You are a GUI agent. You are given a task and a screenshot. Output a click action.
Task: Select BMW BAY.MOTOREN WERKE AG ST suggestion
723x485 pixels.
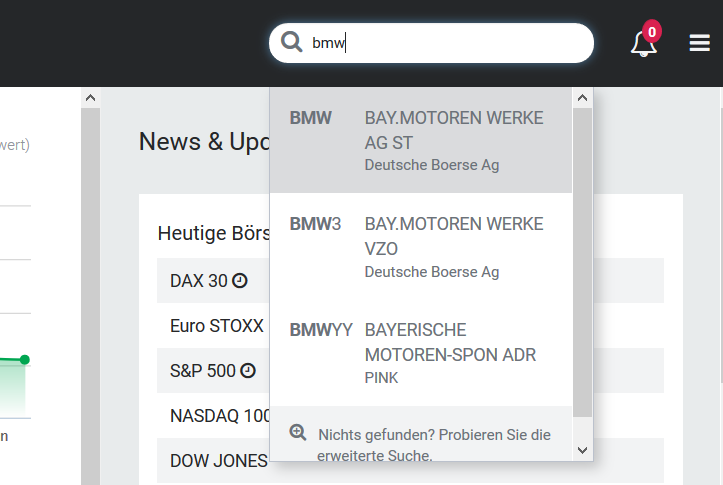tap(421, 141)
